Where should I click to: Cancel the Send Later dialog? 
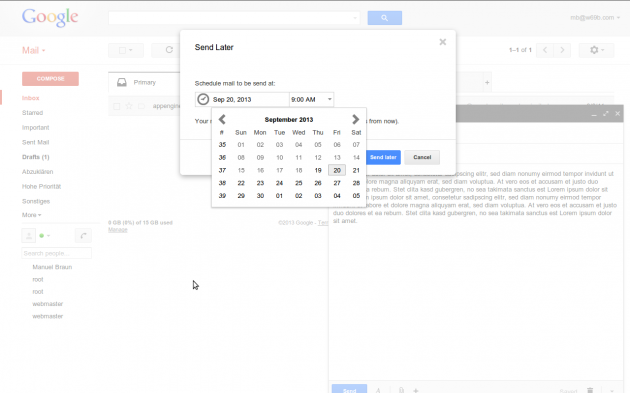(x=422, y=157)
